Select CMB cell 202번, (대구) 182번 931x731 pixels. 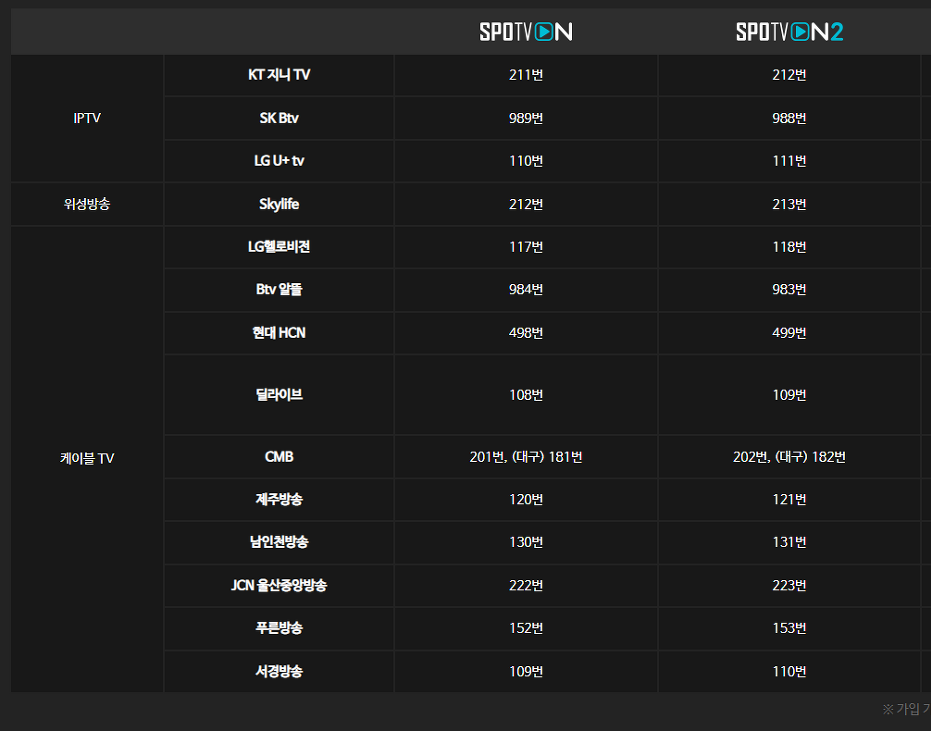(789, 457)
